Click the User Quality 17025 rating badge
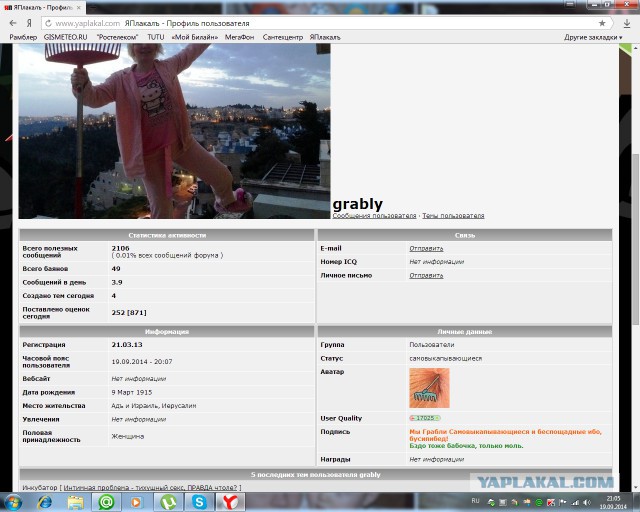Viewport: 640px width, 512px height. click(425, 418)
